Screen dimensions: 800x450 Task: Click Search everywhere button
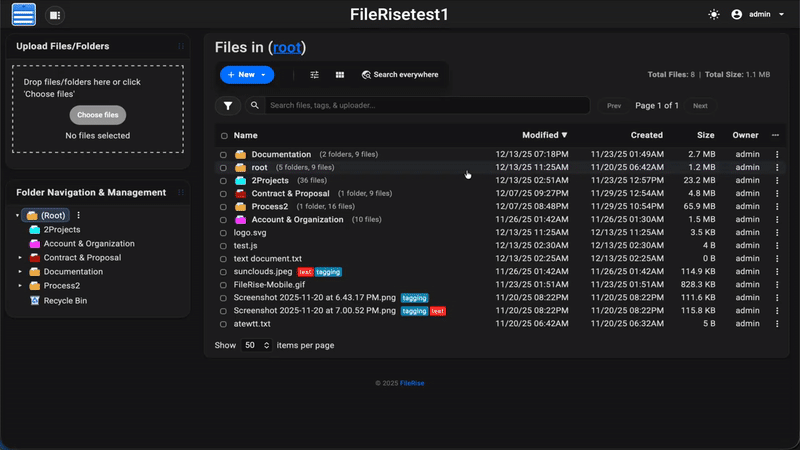pos(401,74)
